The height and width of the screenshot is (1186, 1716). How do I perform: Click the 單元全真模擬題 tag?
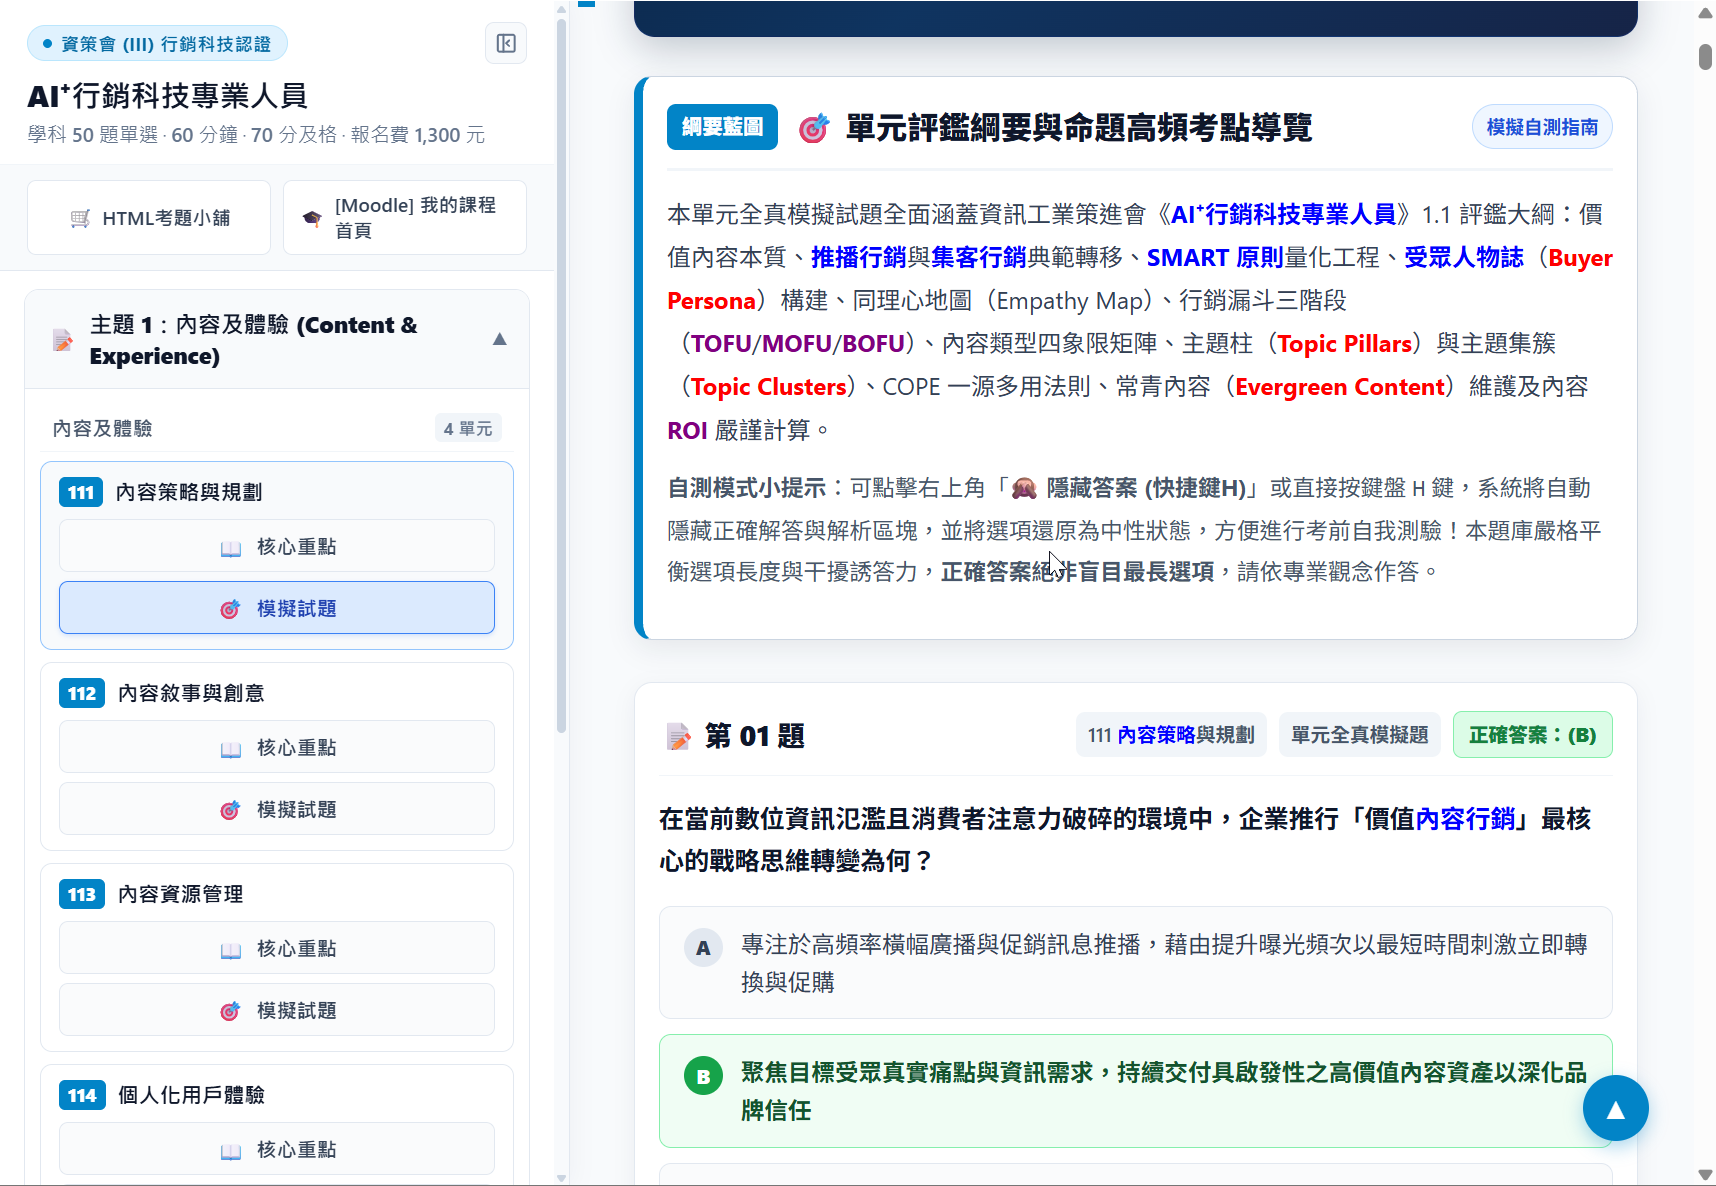pyautogui.click(x=1360, y=735)
